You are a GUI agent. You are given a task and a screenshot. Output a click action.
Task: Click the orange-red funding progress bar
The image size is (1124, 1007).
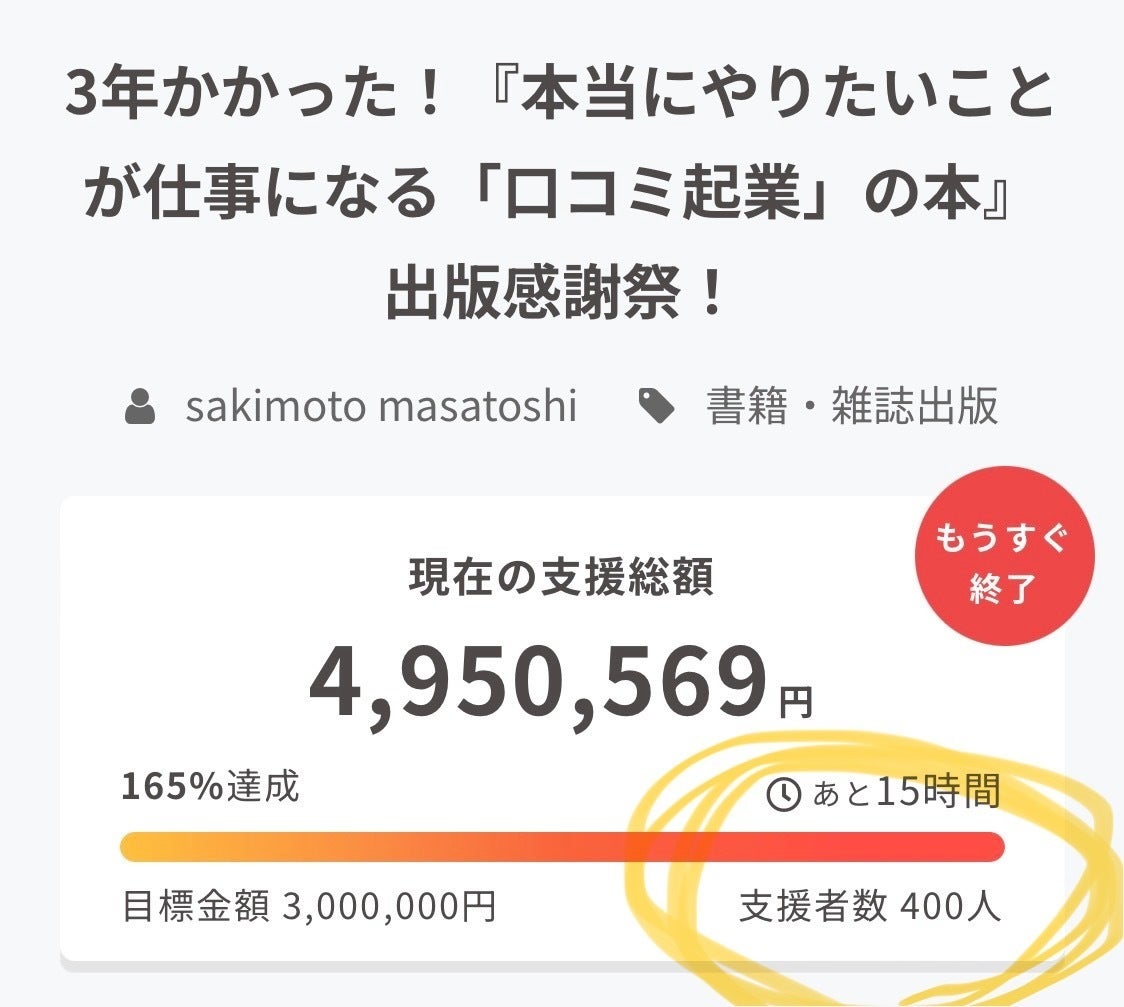561,846
